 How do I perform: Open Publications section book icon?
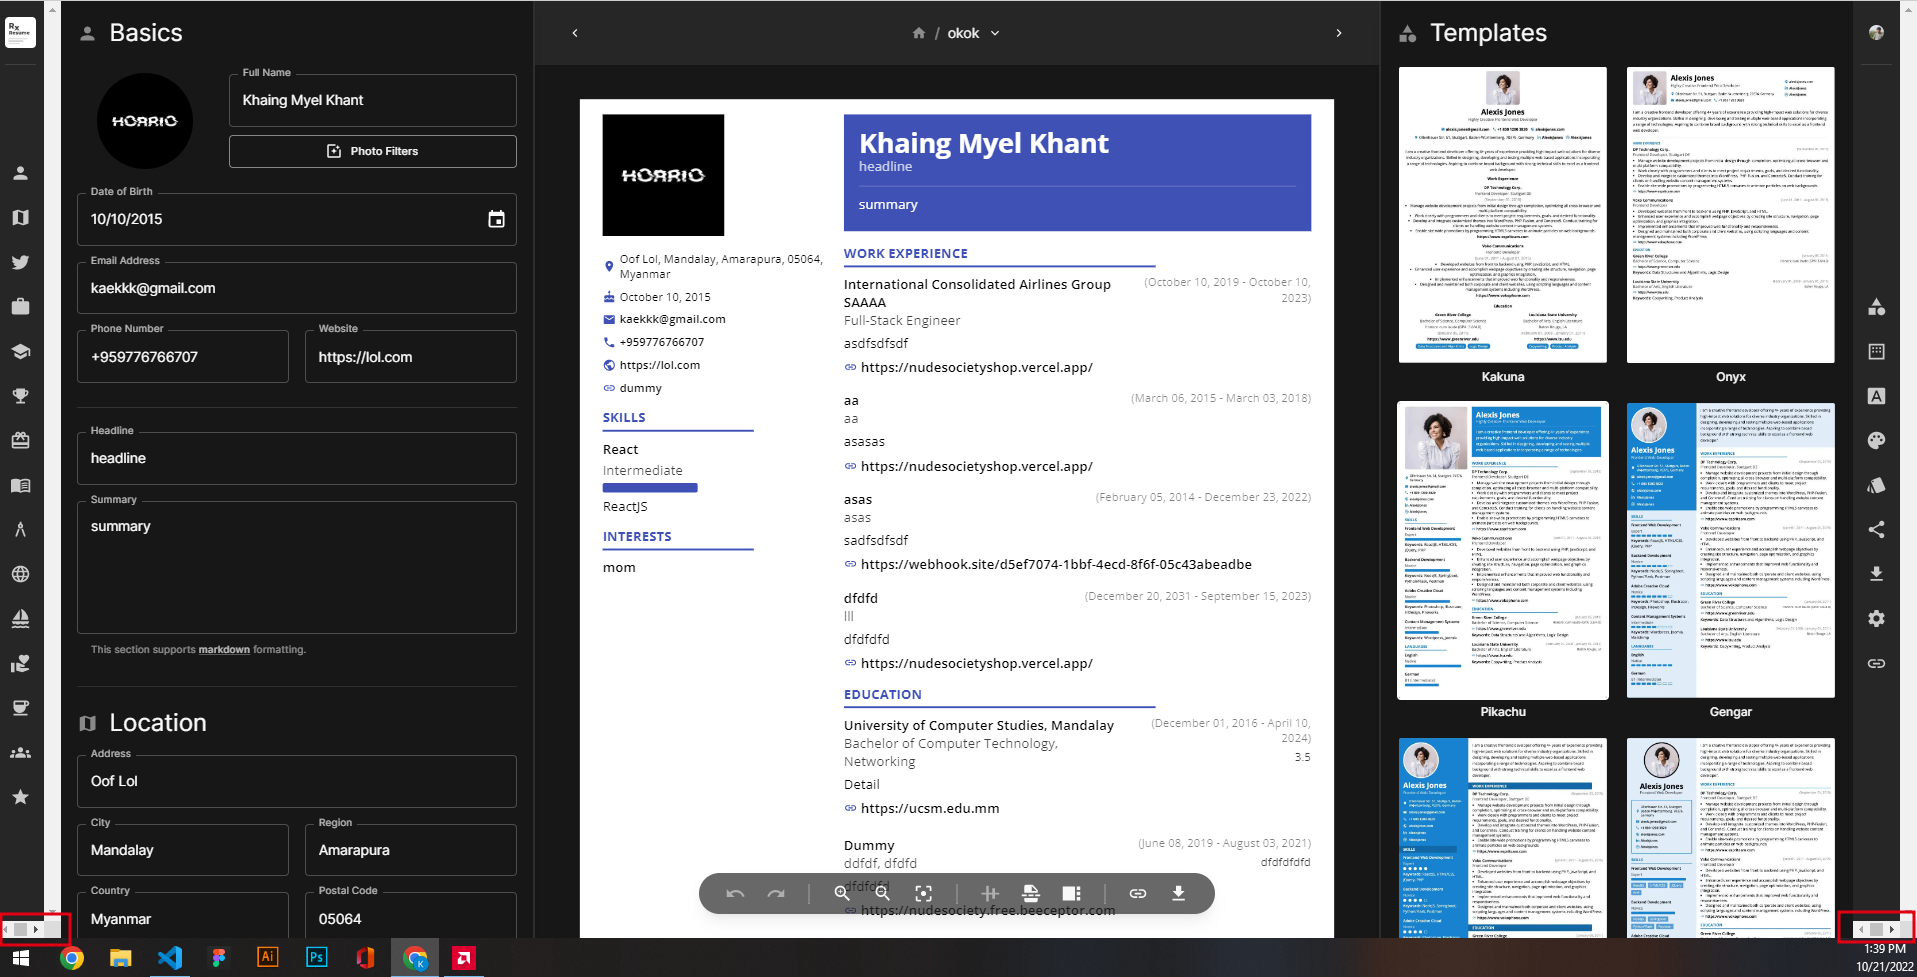[x=20, y=485]
